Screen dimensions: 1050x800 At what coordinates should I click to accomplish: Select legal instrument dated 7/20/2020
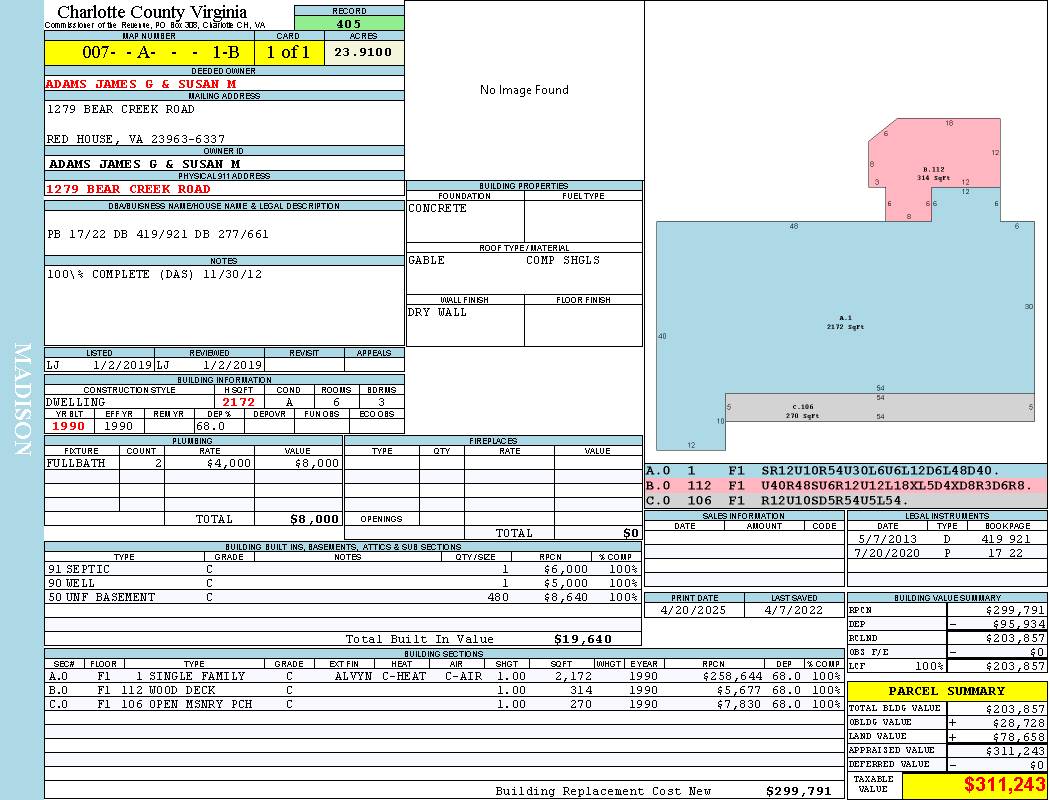(947, 553)
